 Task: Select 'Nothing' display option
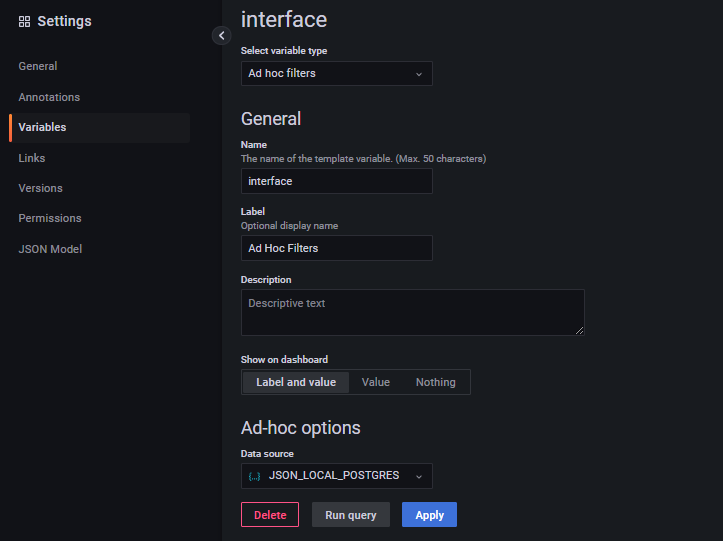[435, 382]
